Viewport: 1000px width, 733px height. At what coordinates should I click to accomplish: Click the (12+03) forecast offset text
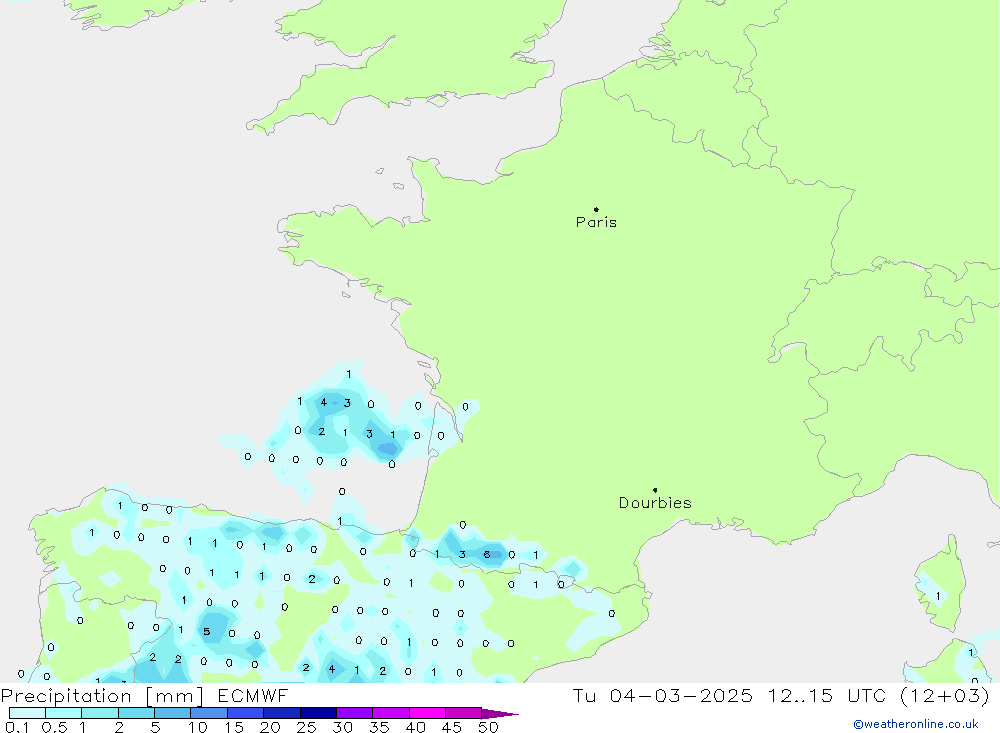[945, 695]
